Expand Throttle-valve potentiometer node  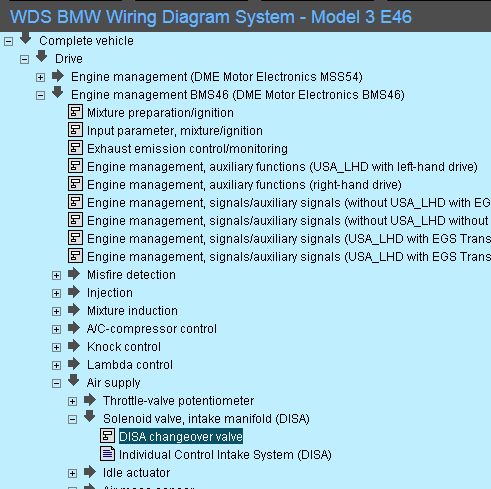click(x=73, y=402)
